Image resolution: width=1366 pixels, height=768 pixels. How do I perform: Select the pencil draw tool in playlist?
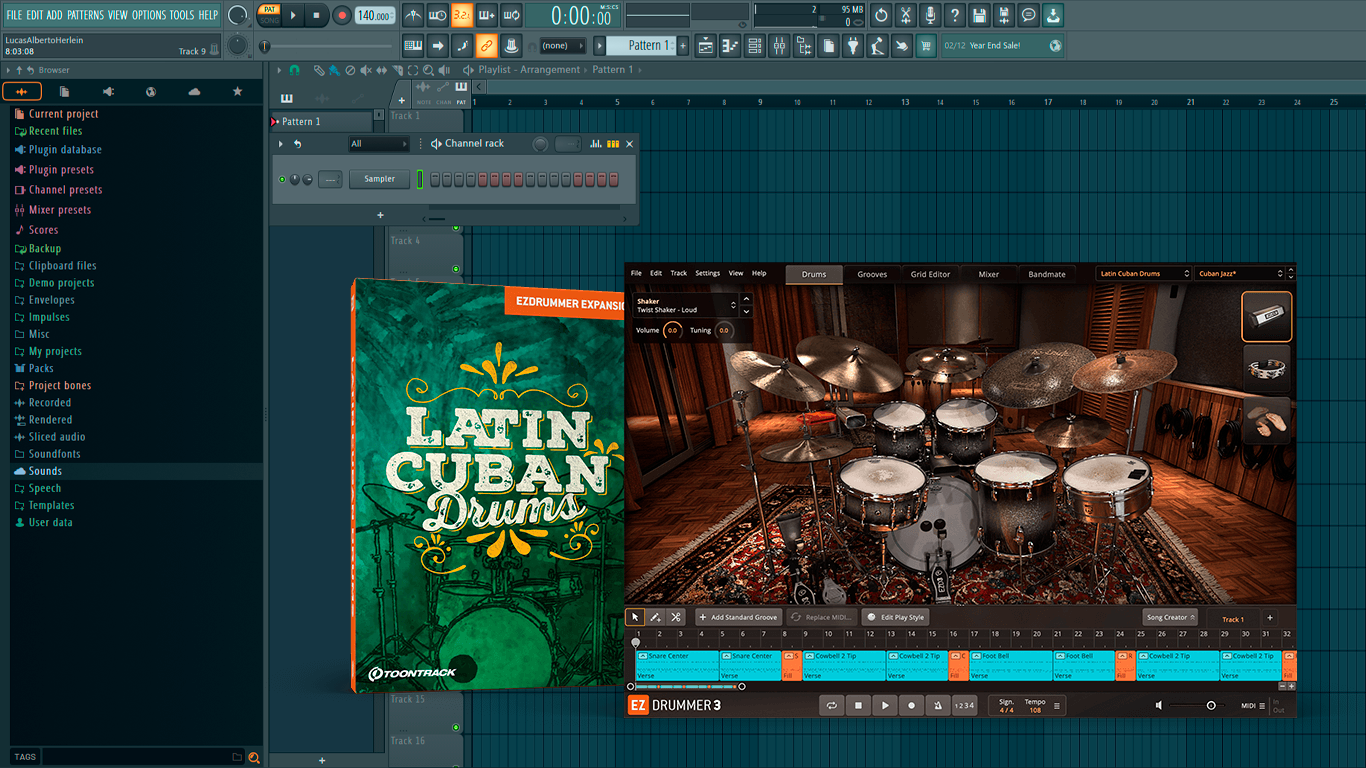point(319,70)
